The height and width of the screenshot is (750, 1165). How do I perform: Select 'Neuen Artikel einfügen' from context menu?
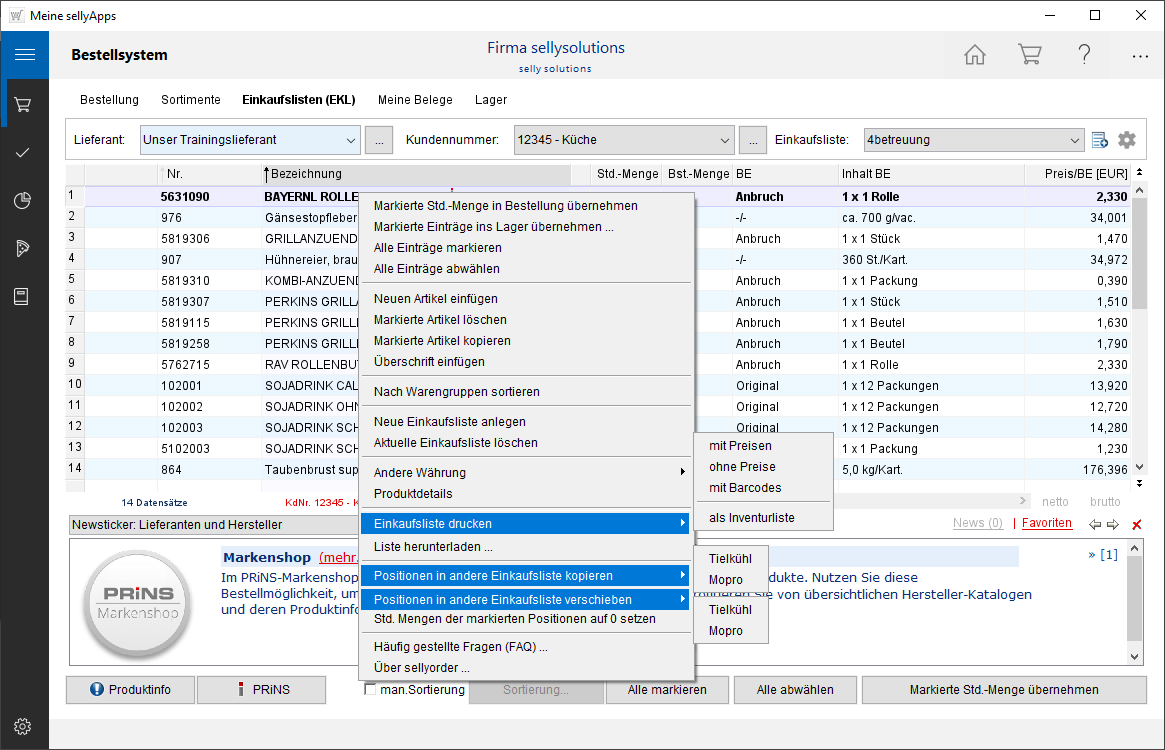[x=435, y=299]
